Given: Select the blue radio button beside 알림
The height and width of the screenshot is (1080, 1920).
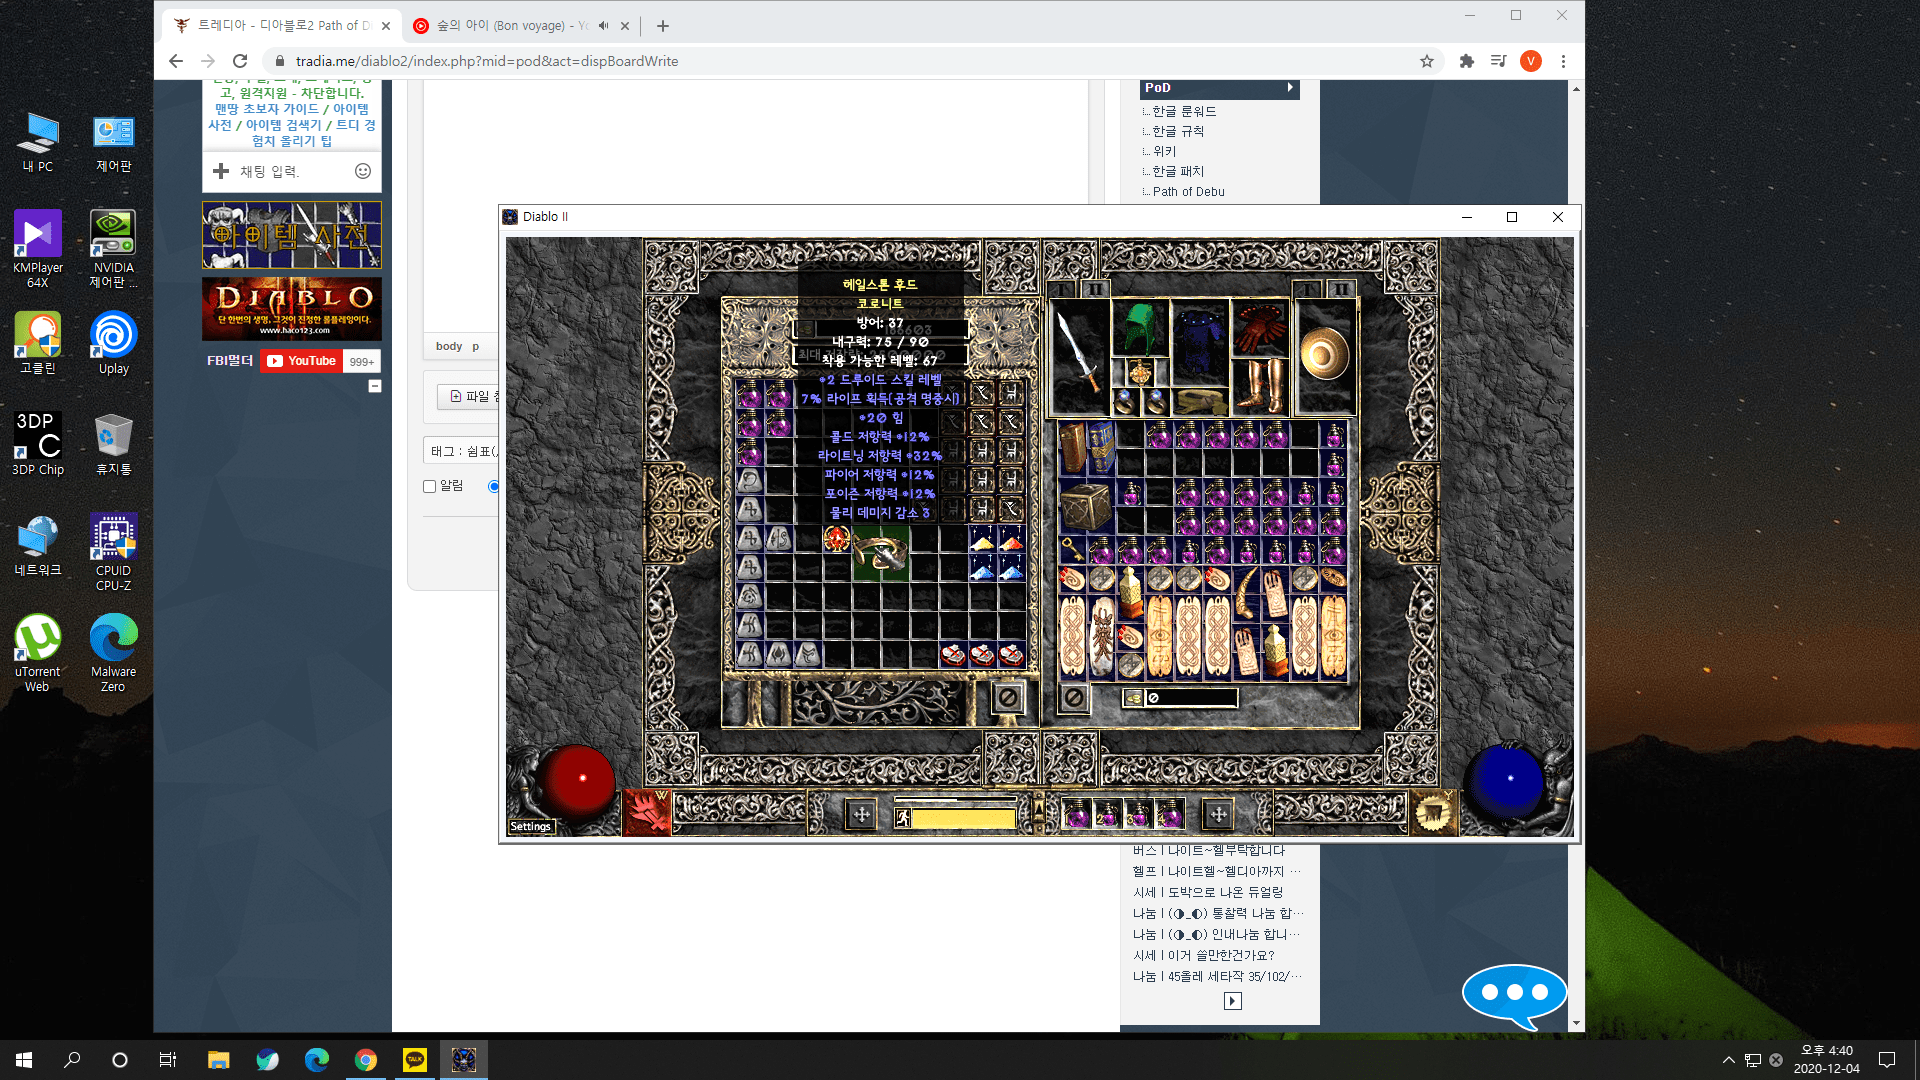Looking at the screenshot, I should tap(493, 486).
